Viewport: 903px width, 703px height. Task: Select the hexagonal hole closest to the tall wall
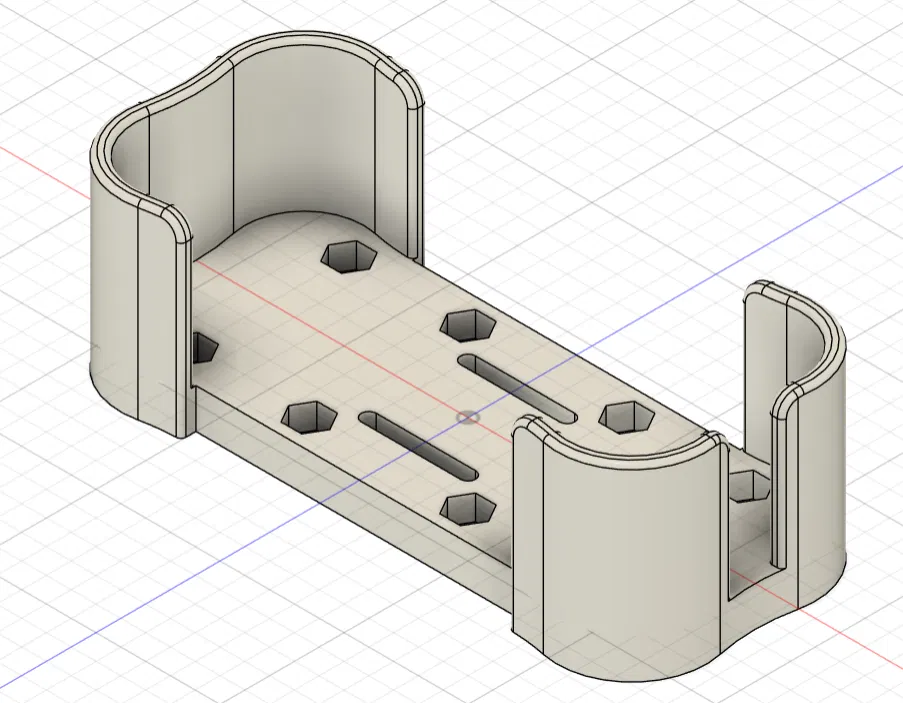349,257
